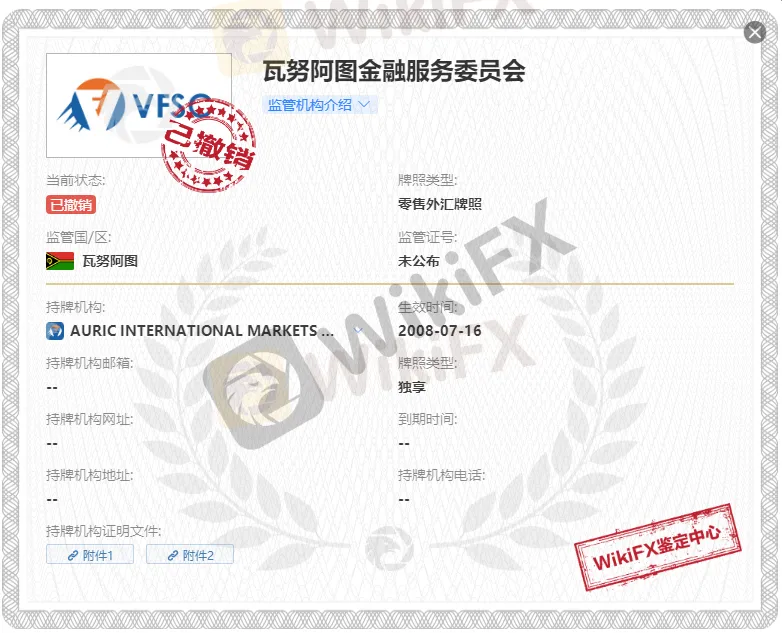The height and width of the screenshot is (633, 782).
Task: Click the red 已撤销 status badge
Action: [x=71, y=205]
